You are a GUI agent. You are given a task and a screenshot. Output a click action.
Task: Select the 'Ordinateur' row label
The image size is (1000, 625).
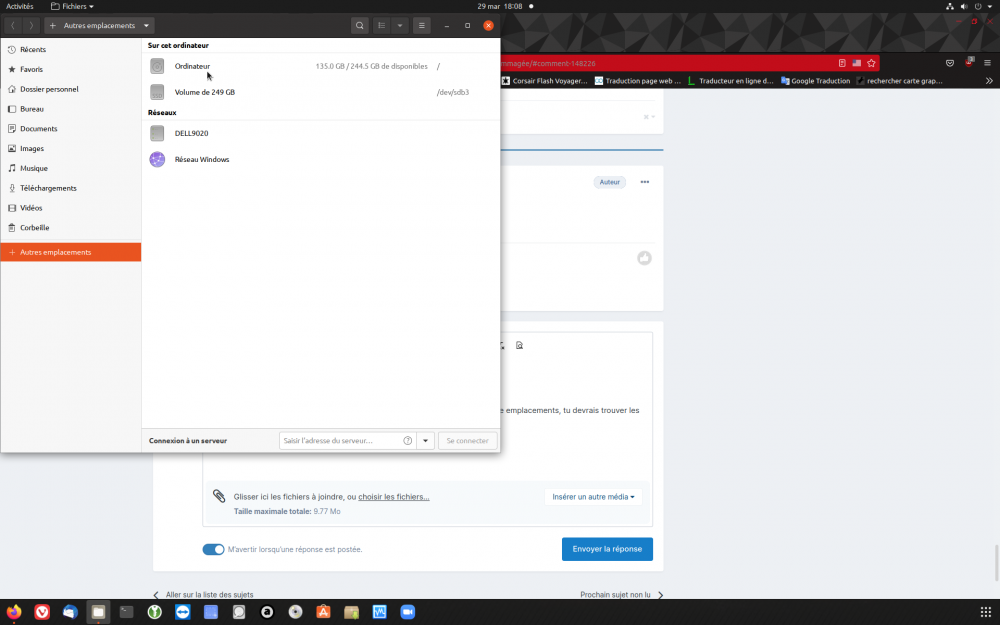coord(192,66)
